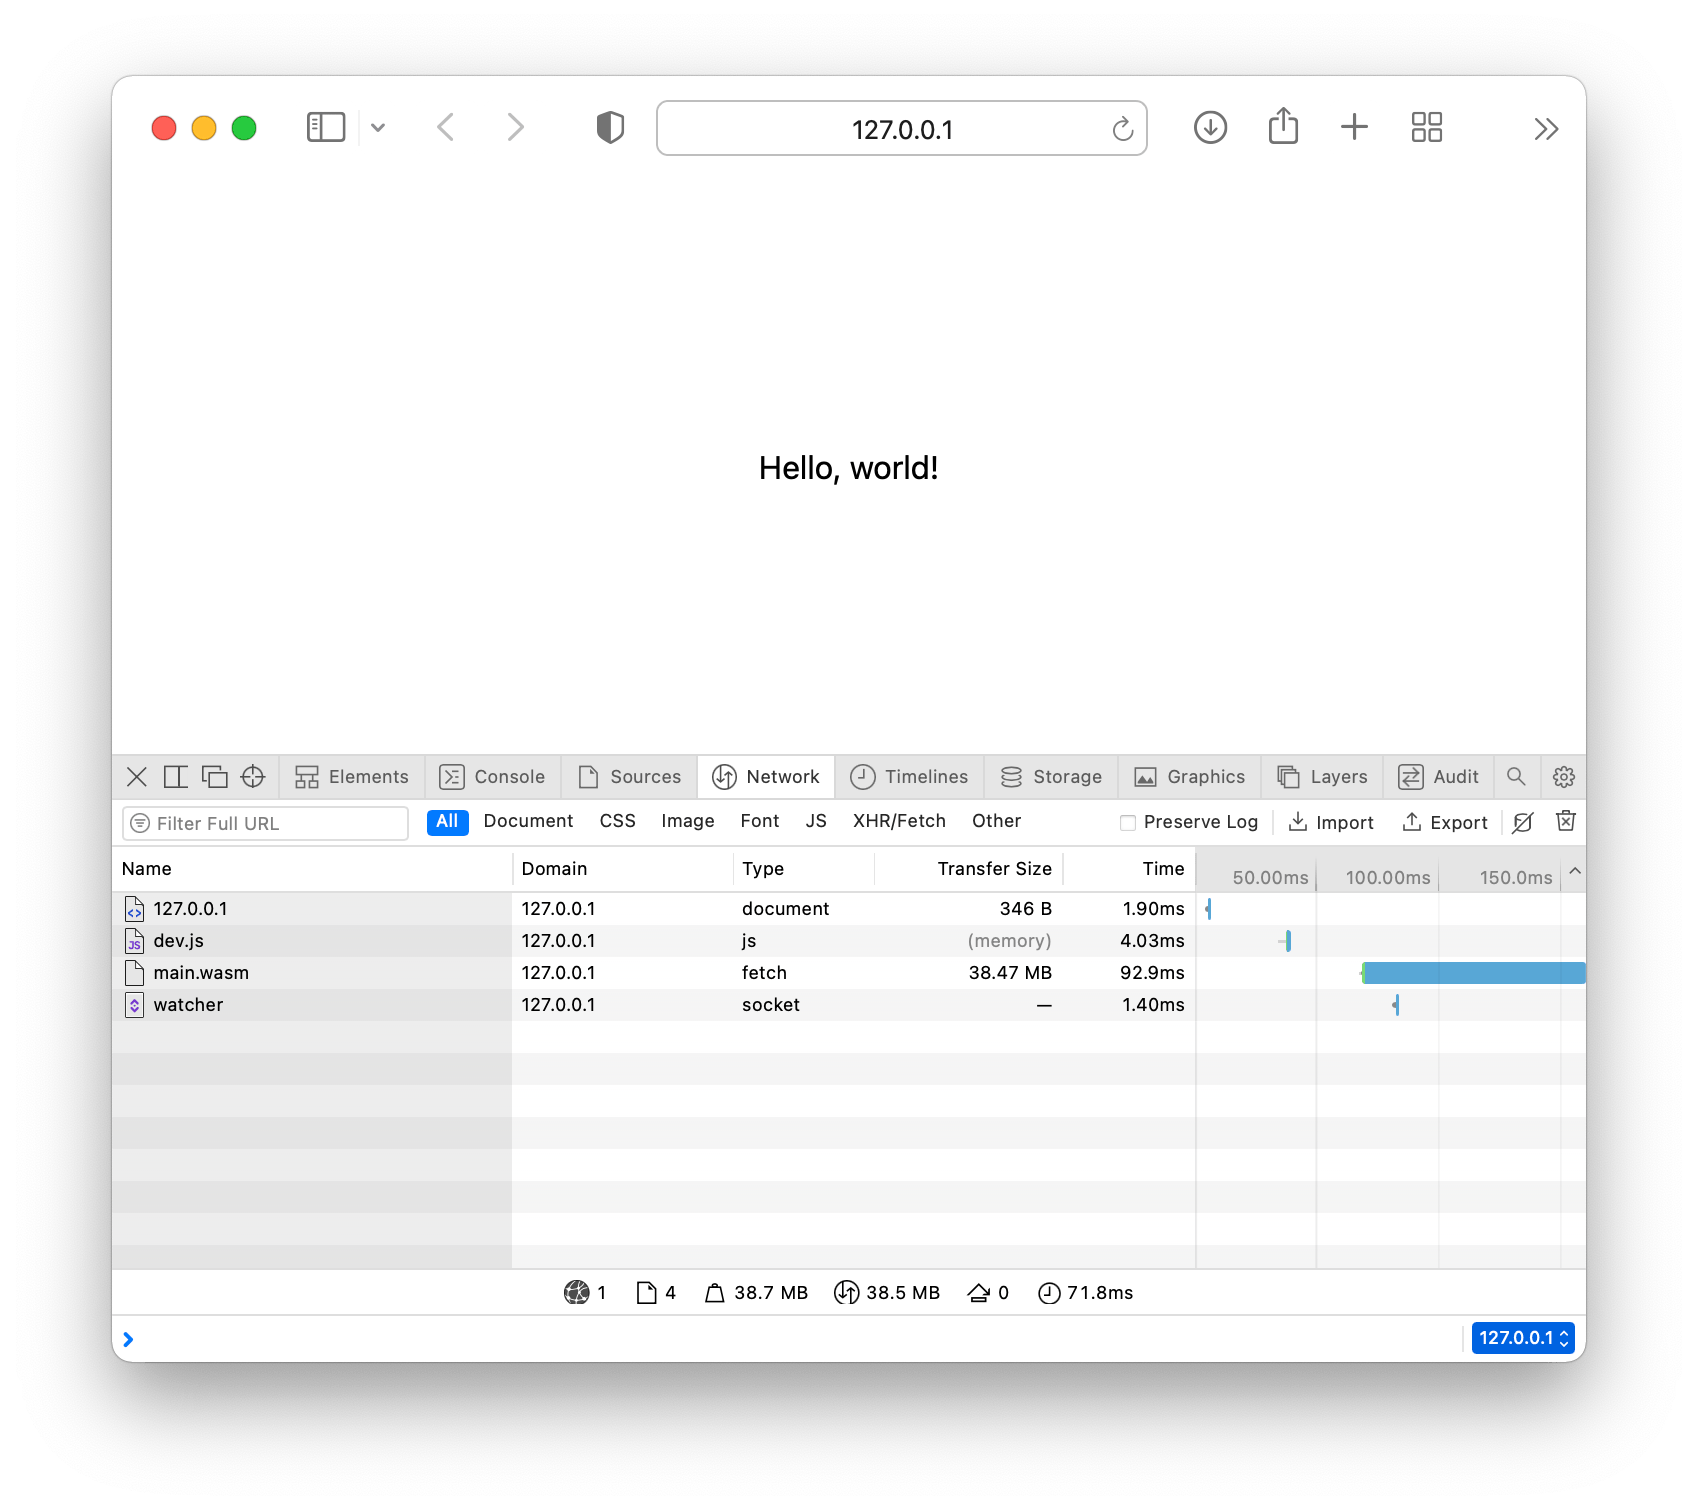Close Web Inspector with the X icon
This screenshot has height=1510, width=1698.
coord(137,777)
